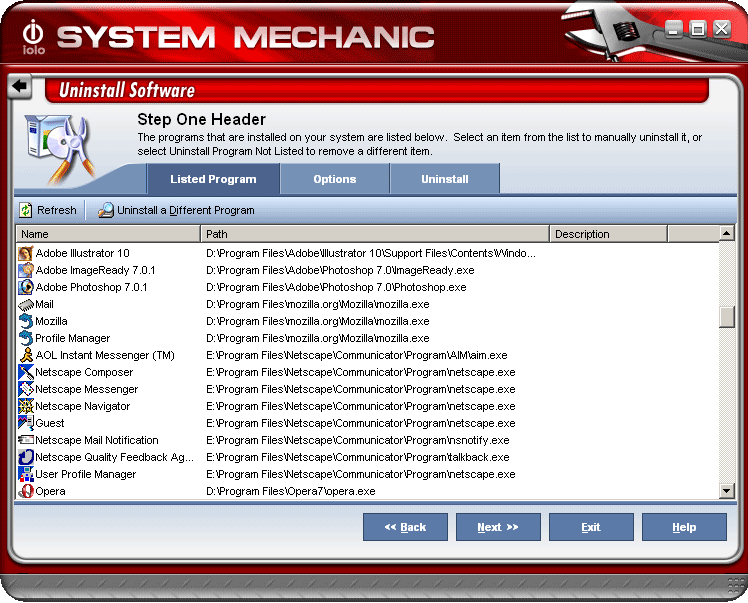Click the Exit button
748x603 pixels.
(591, 527)
